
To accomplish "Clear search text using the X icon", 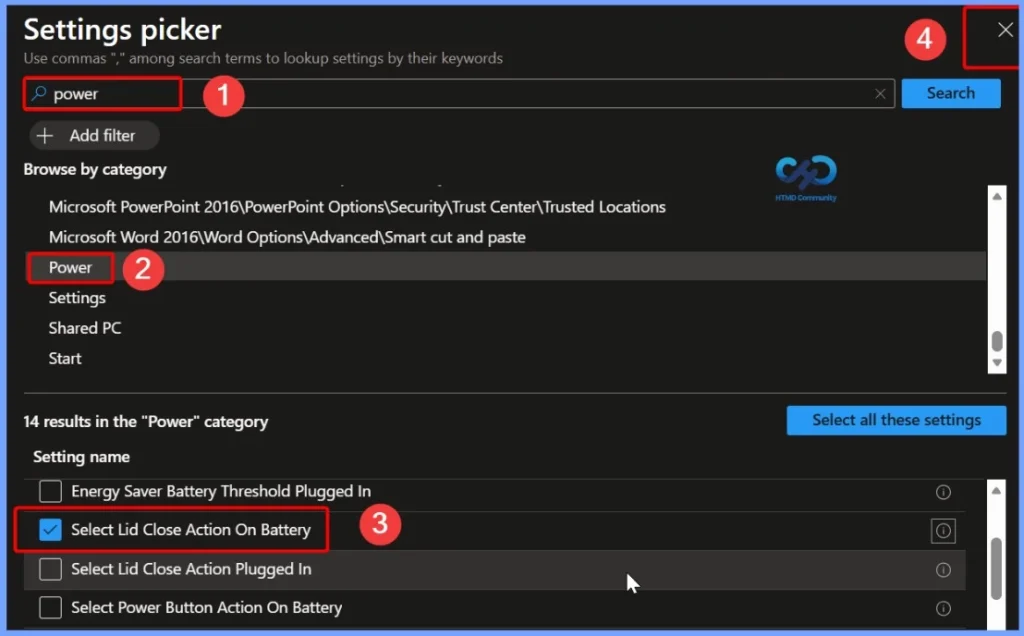I will (879, 93).
